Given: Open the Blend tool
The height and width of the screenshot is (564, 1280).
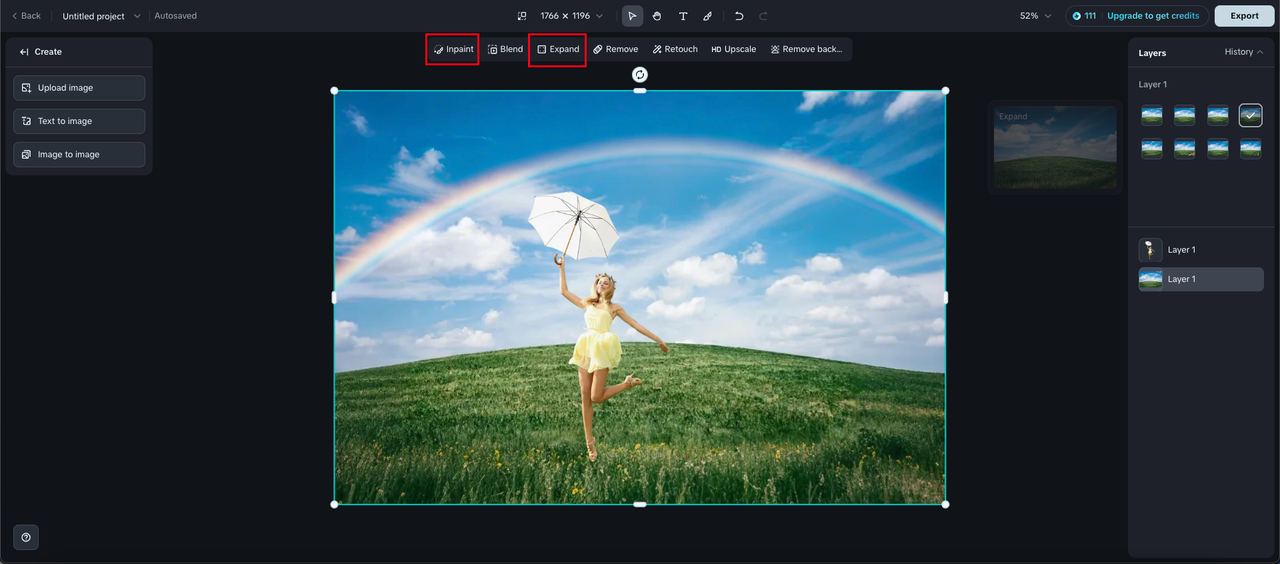Looking at the screenshot, I should [x=505, y=49].
